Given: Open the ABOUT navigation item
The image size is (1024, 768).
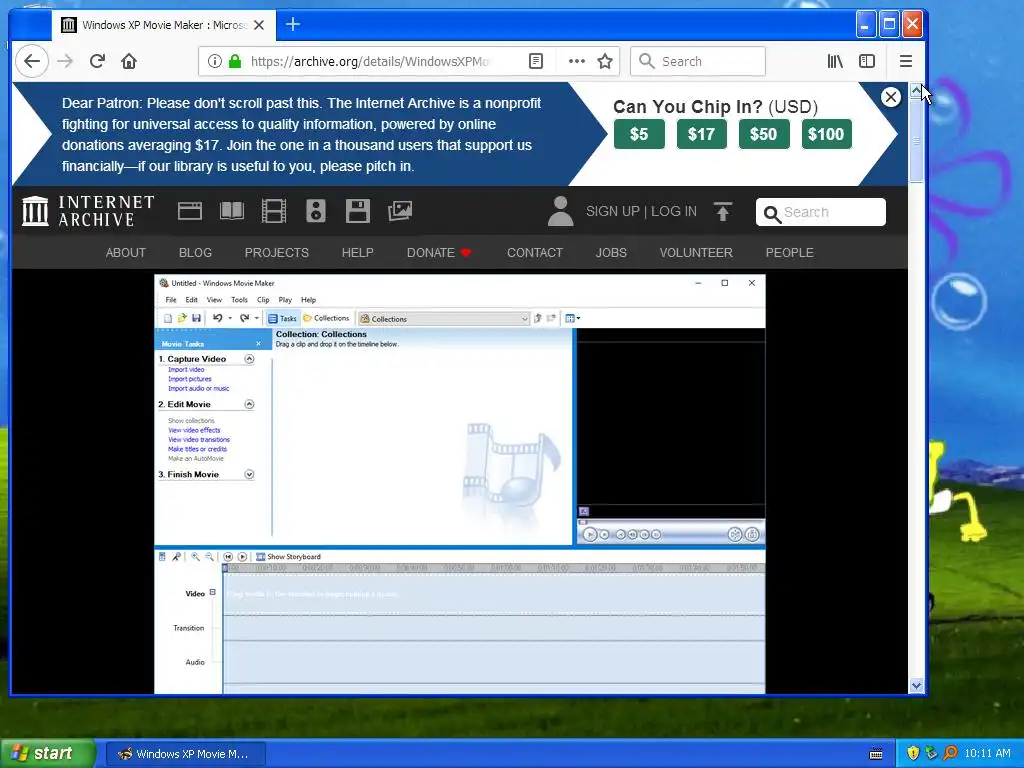Looking at the screenshot, I should coord(125,253).
